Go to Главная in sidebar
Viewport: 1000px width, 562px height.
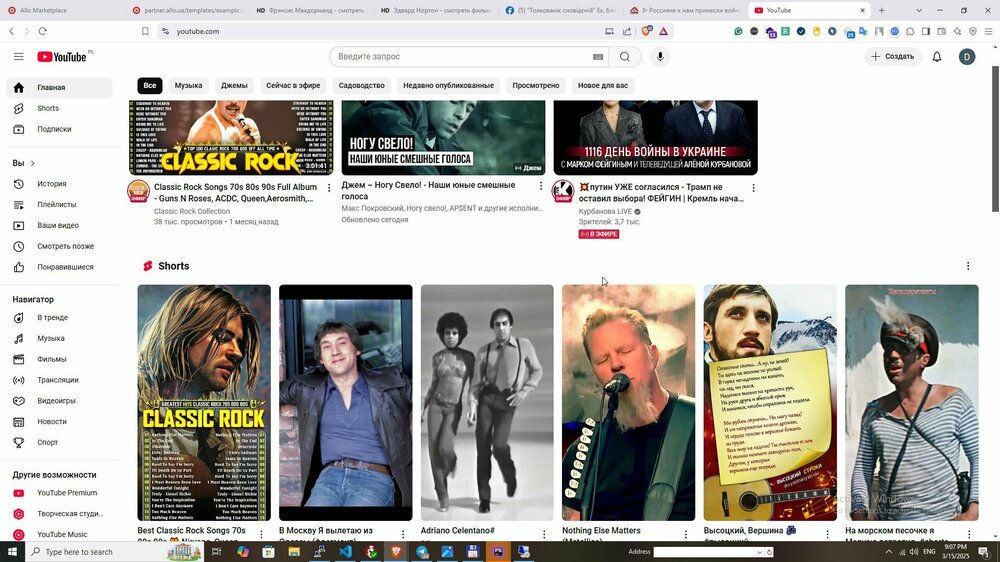[x=59, y=87]
